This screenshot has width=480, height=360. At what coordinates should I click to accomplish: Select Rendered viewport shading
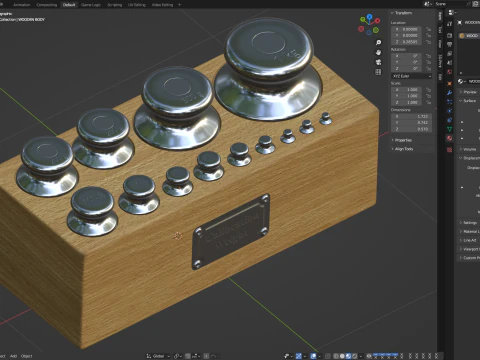click(x=355, y=356)
